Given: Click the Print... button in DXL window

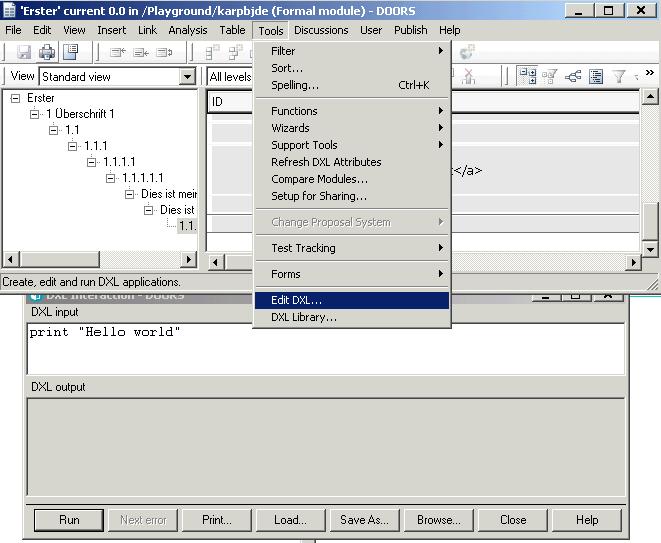Looking at the screenshot, I should [217, 520].
